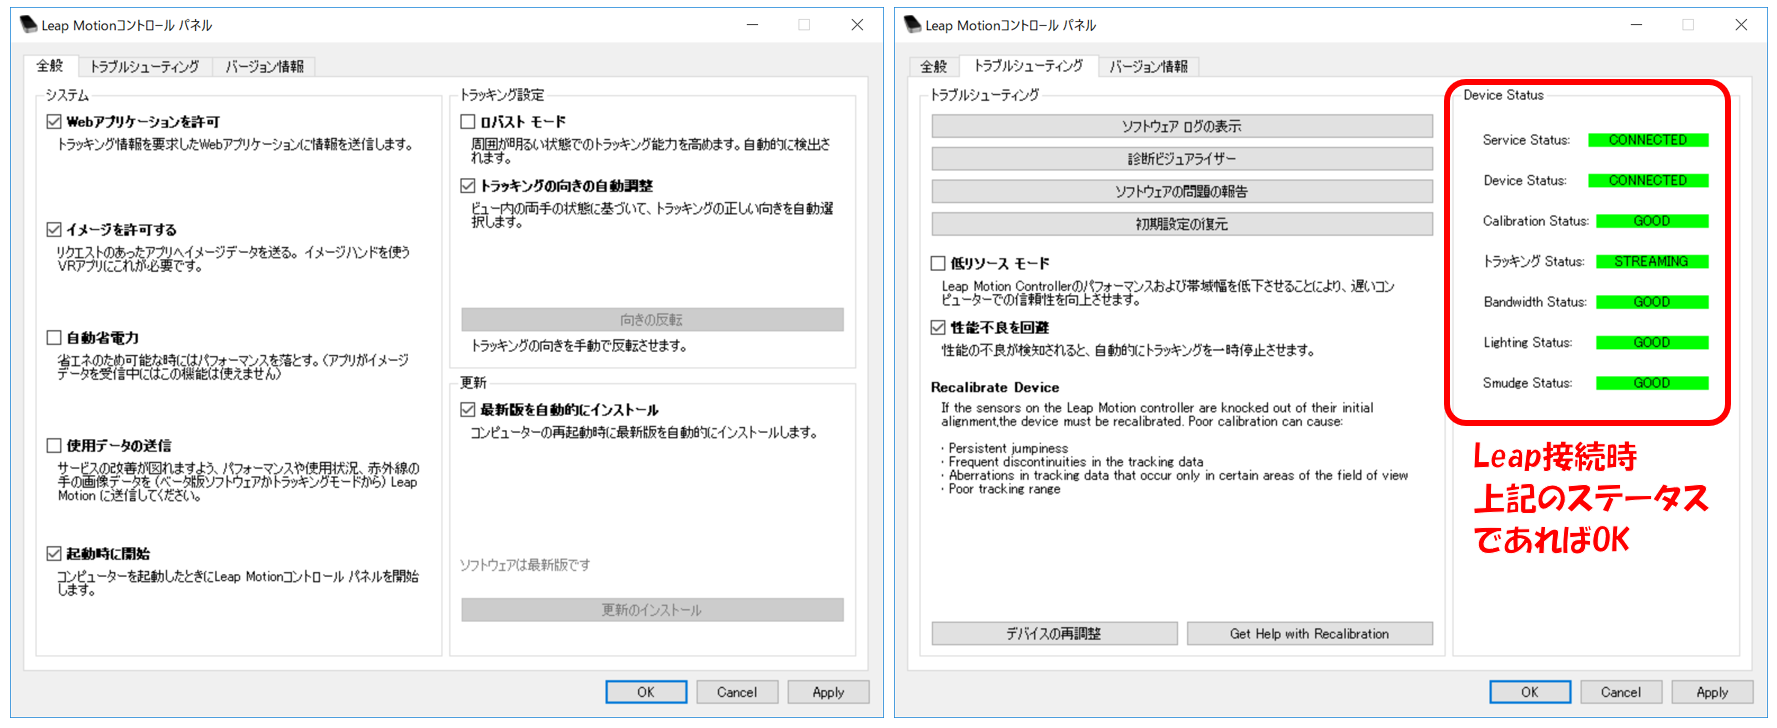1777x728 pixels.
Task: Close the left Leap Motion control panel window
Action: [857, 25]
